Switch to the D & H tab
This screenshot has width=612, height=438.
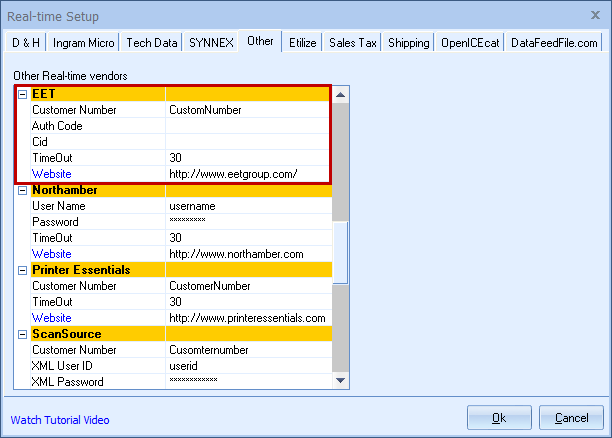(x=26, y=43)
